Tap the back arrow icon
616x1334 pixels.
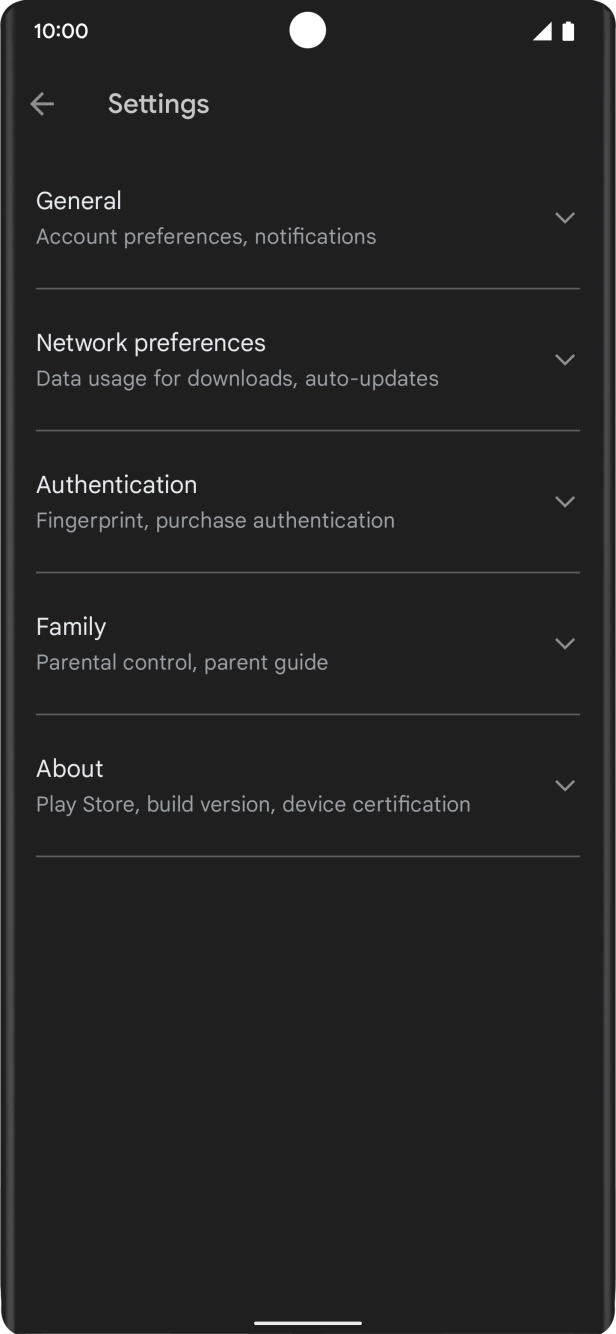[x=42, y=104]
